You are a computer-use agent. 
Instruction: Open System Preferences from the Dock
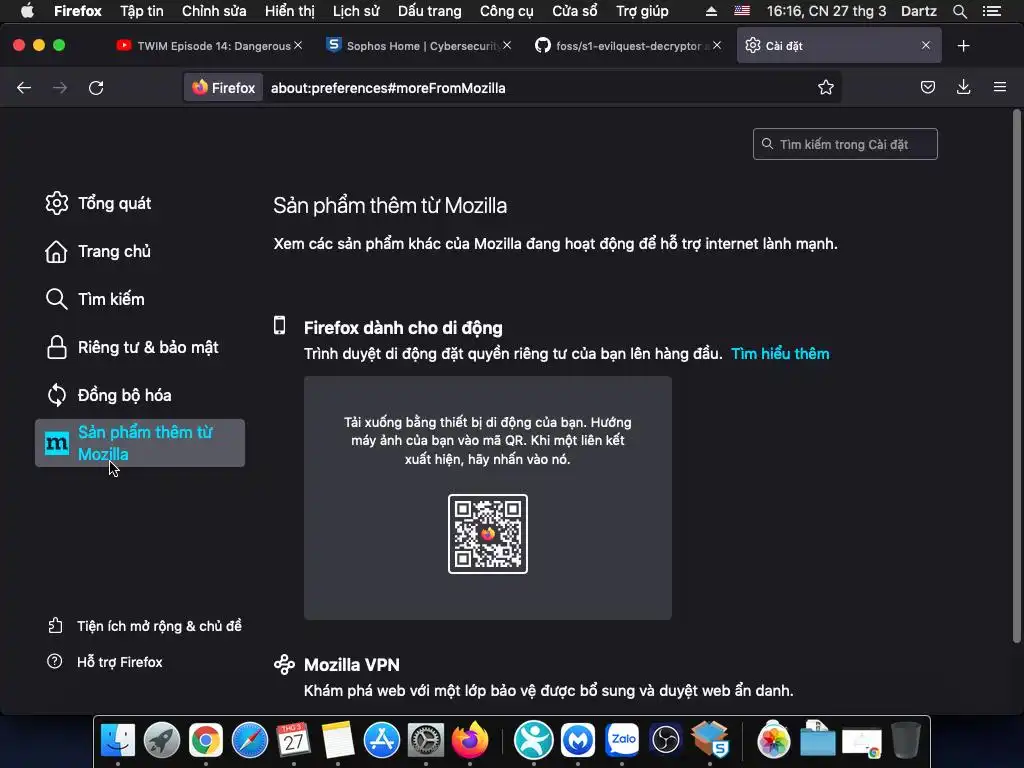(426, 741)
